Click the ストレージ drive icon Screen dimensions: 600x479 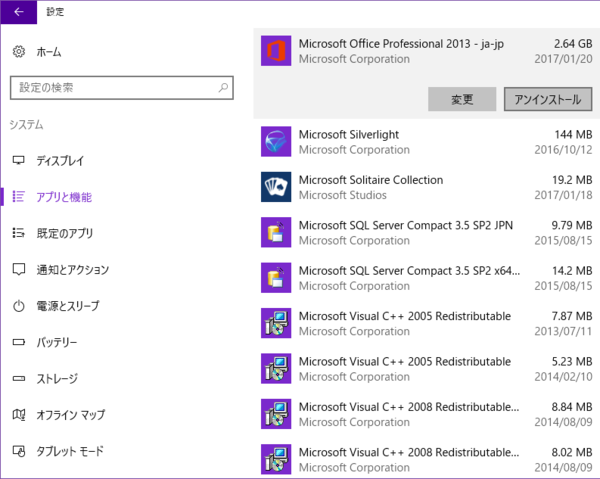pyautogui.click(x=19, y=378)
